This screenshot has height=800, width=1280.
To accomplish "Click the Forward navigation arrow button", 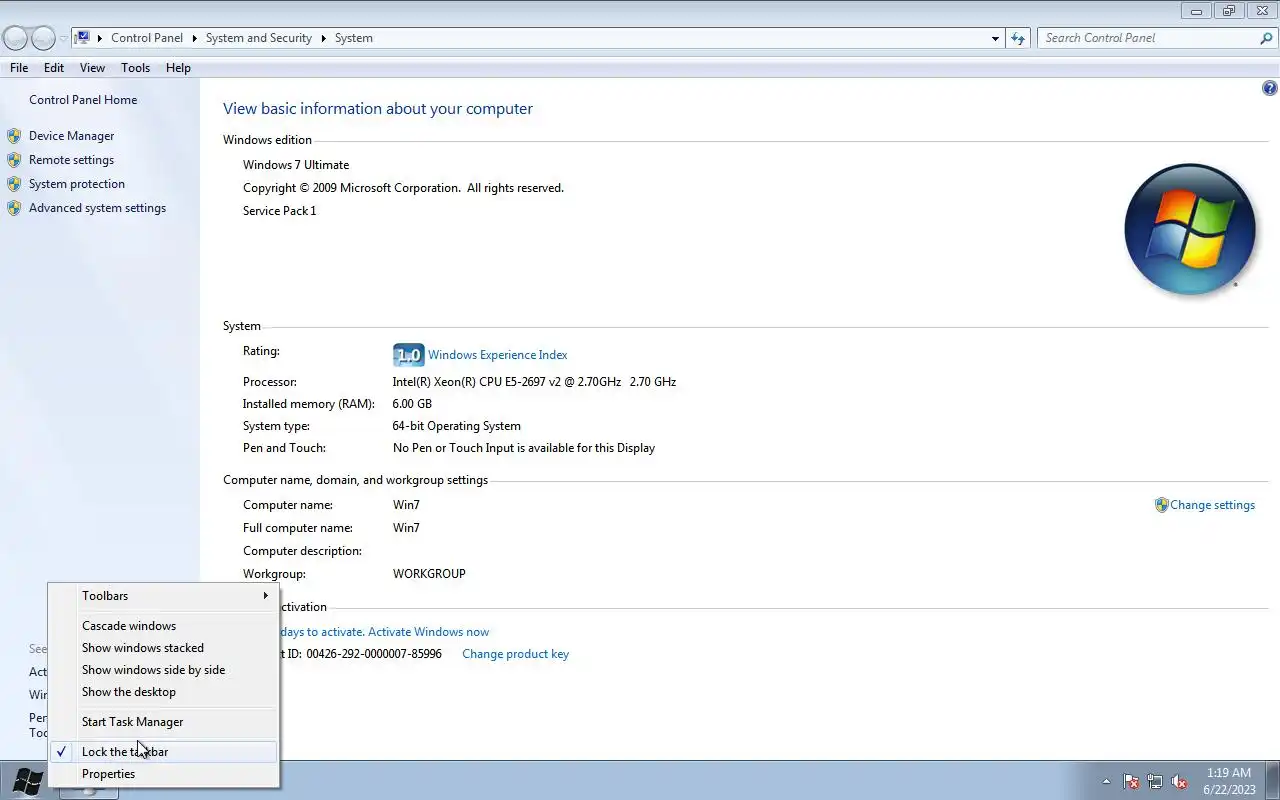I will click(x=43, y=38).
